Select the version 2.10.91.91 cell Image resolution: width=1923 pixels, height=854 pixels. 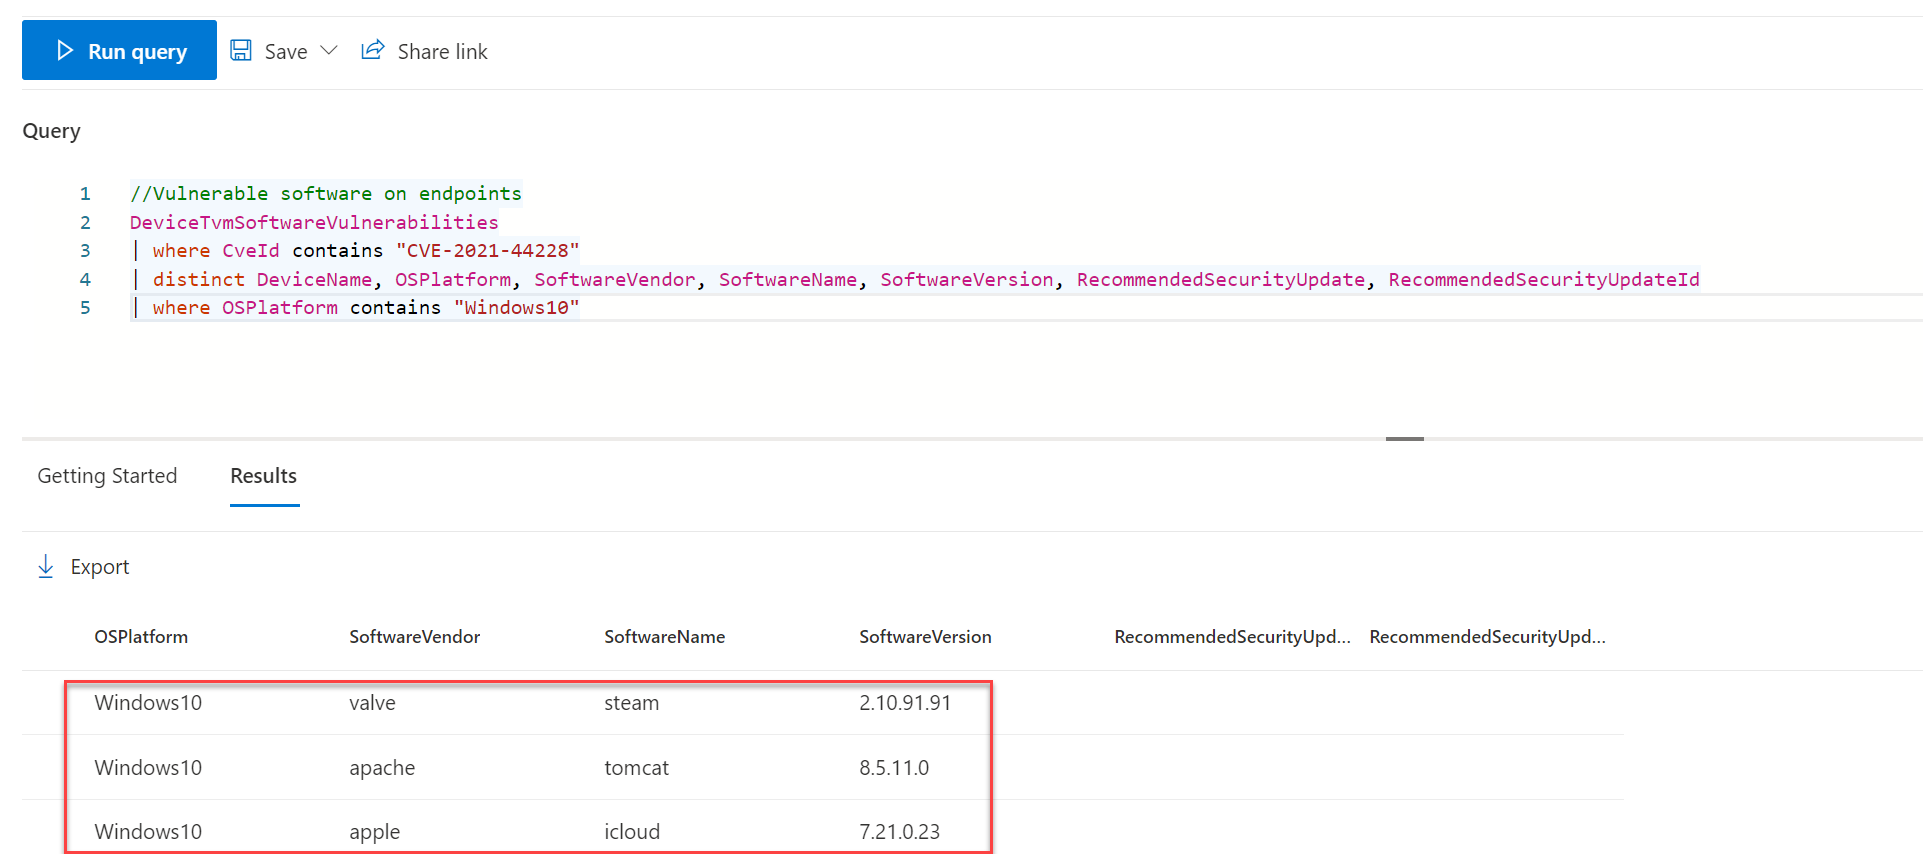[x=905, y=703]
